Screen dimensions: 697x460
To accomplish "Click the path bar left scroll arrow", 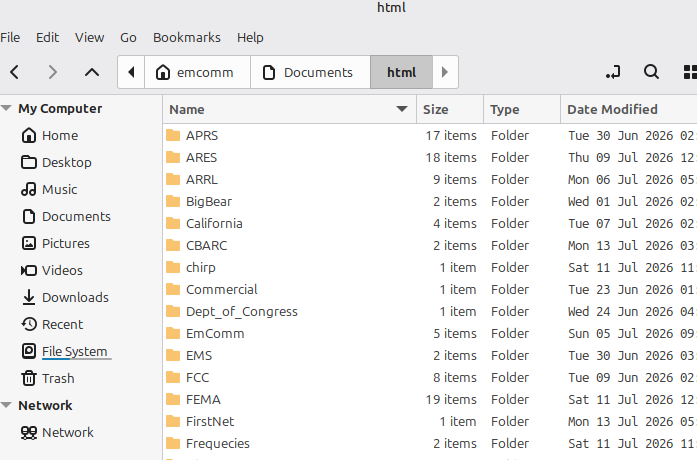I will coord(131,72).
